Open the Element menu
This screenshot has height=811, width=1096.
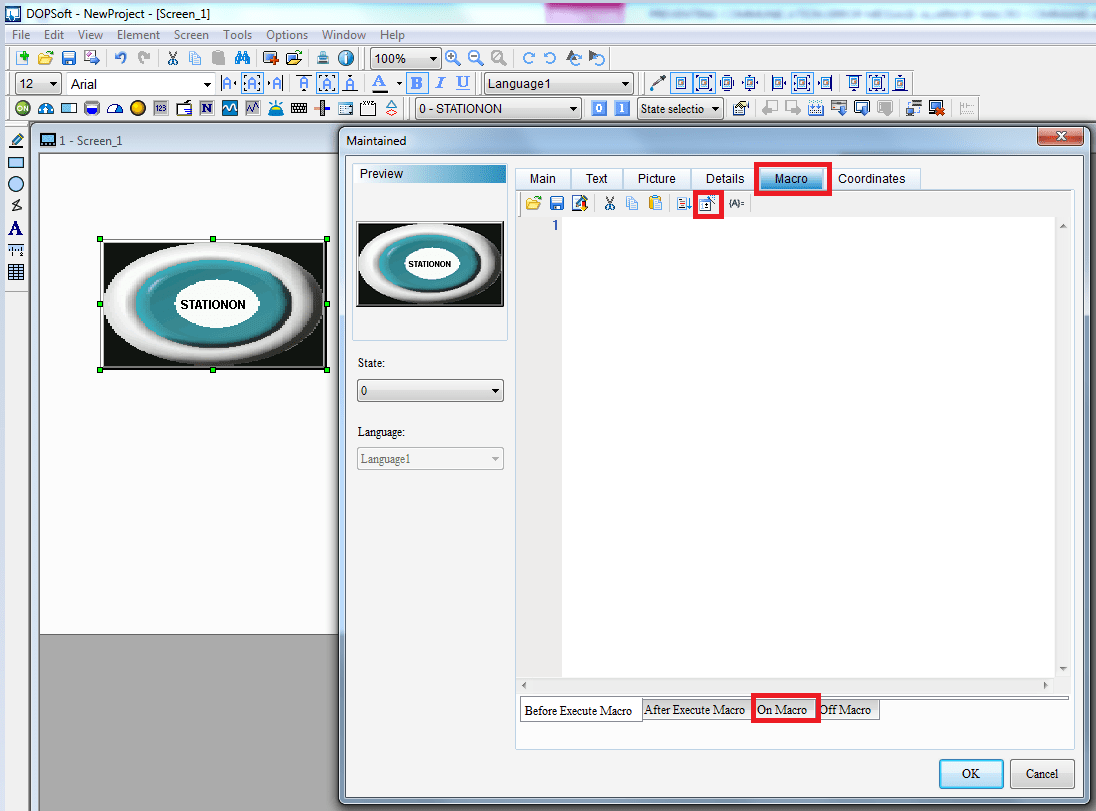[x=138, y=34]
